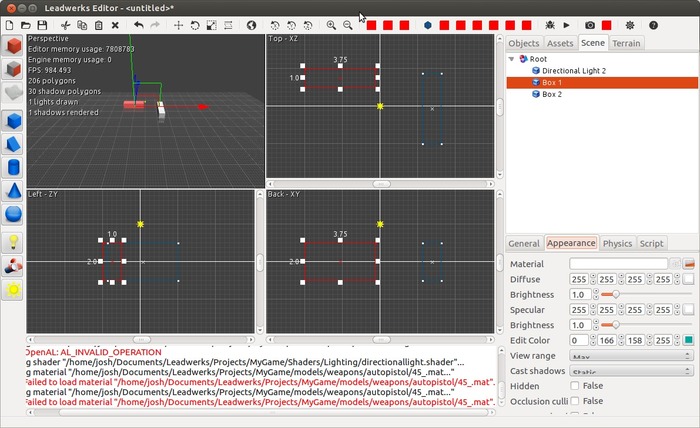The image size is (700, 428).
Task: Open the View range dropdown
Action: pyautogui.click(x=631, y=356)
